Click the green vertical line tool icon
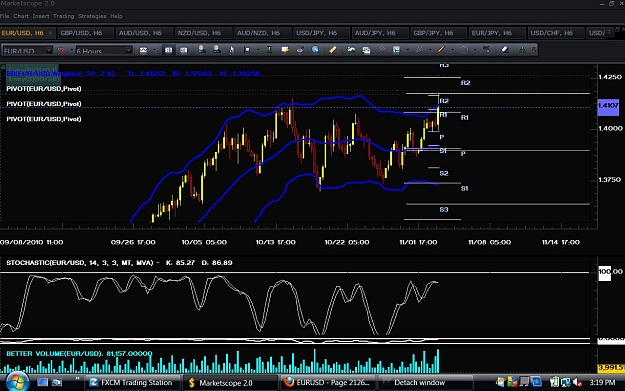The width and height of the screenshot is (625, 391). [270, 50]
